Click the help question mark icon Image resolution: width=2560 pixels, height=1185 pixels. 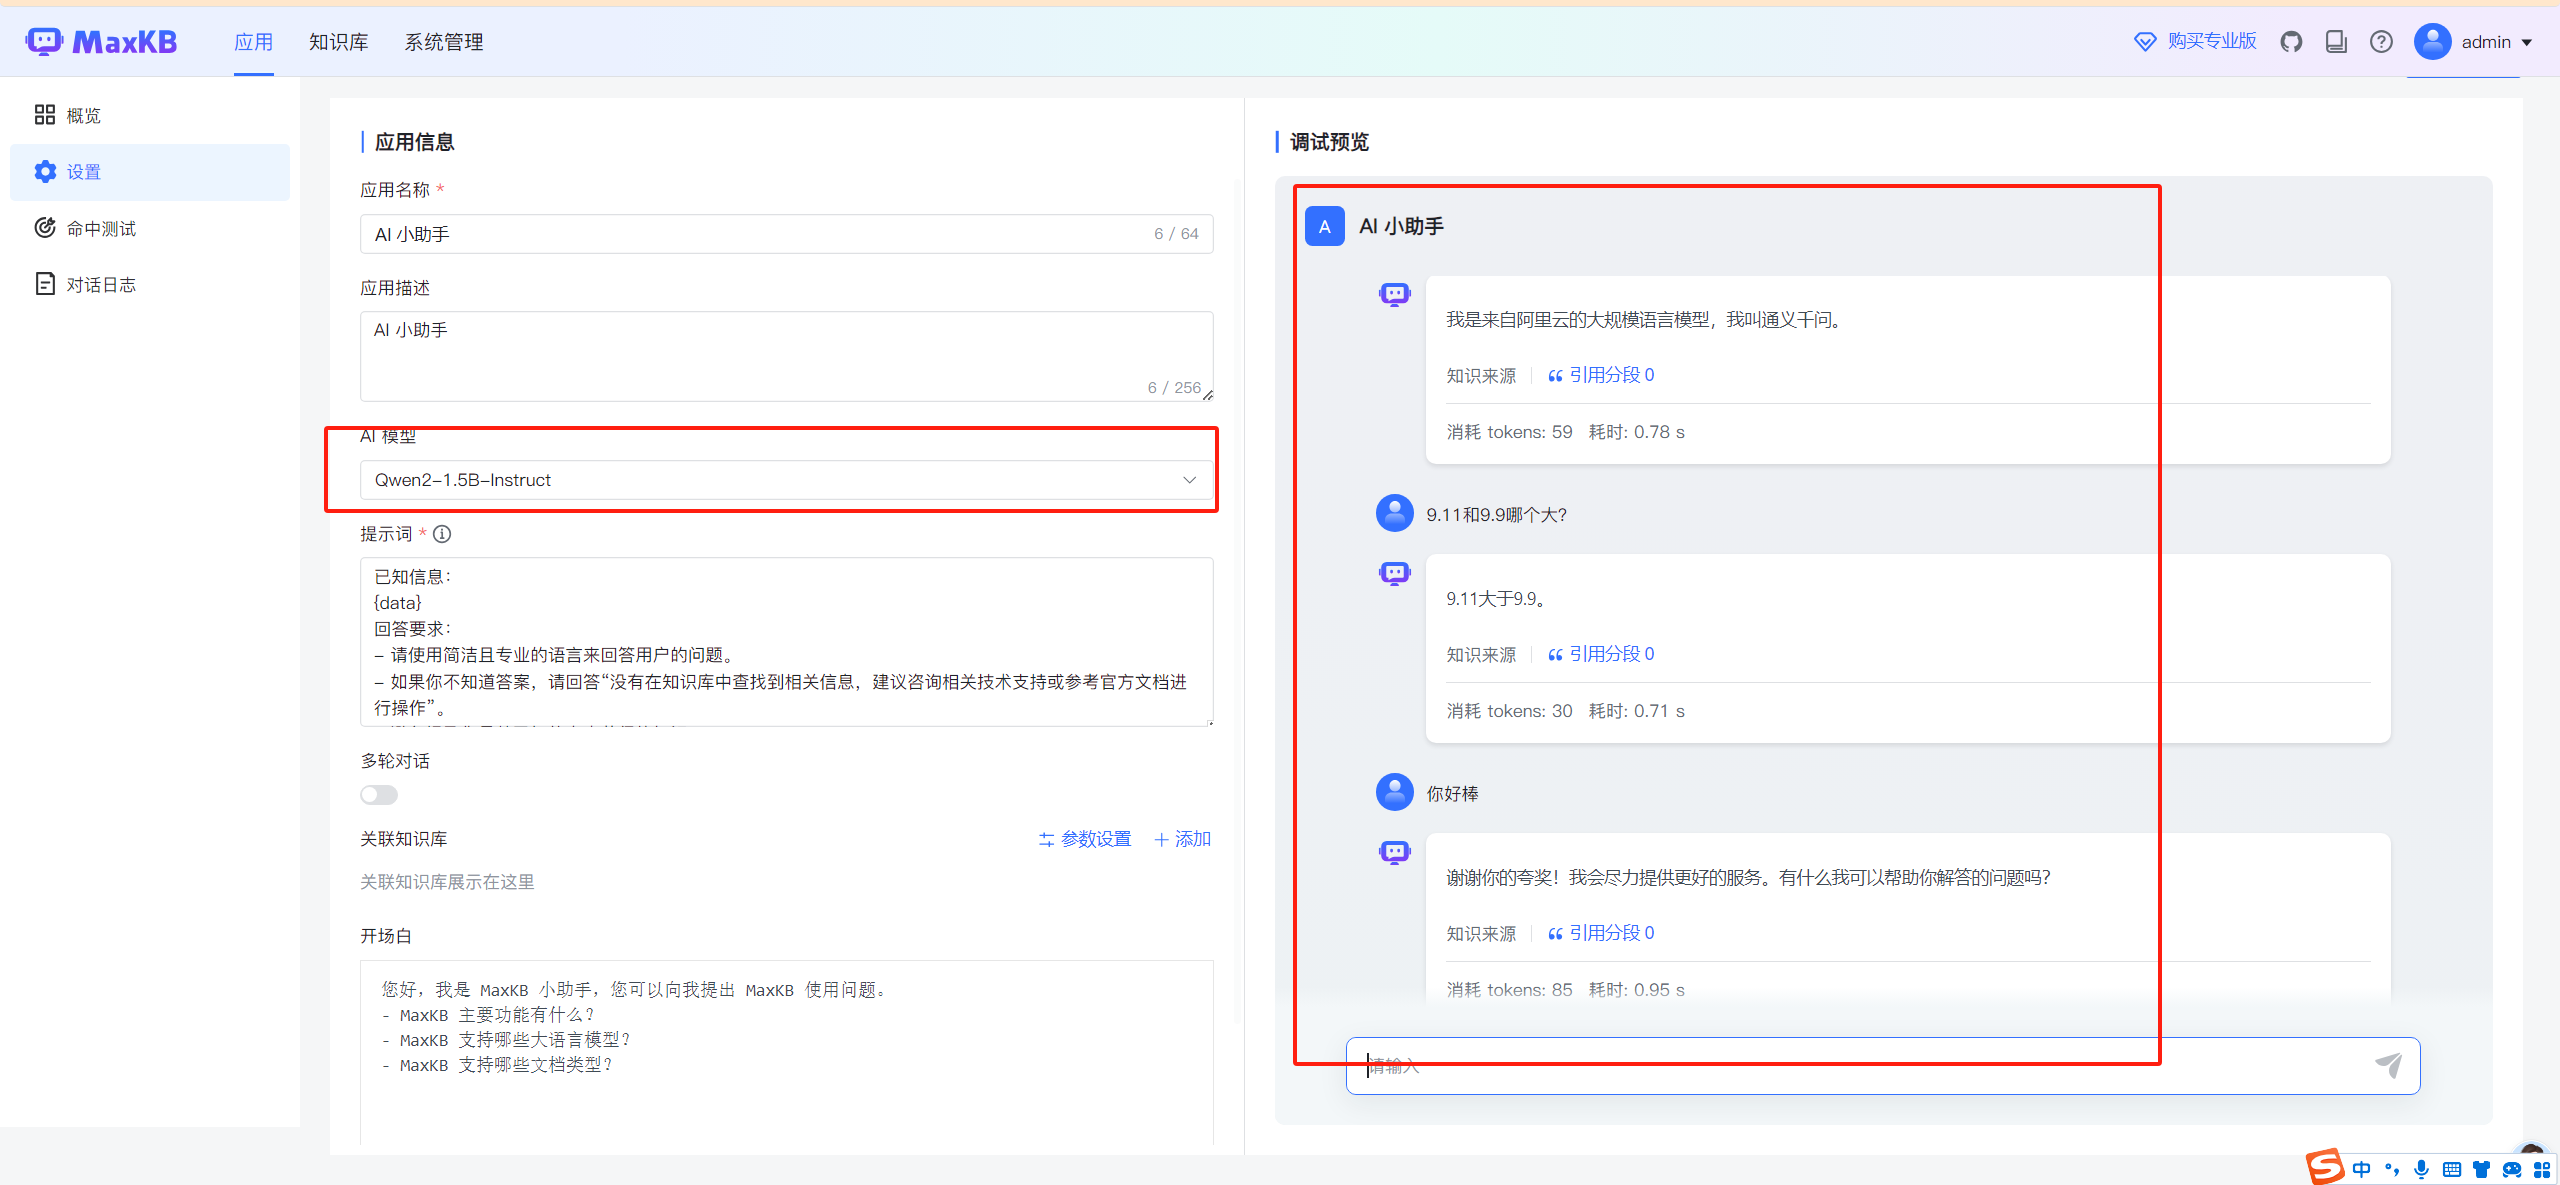coord(2381,41)
